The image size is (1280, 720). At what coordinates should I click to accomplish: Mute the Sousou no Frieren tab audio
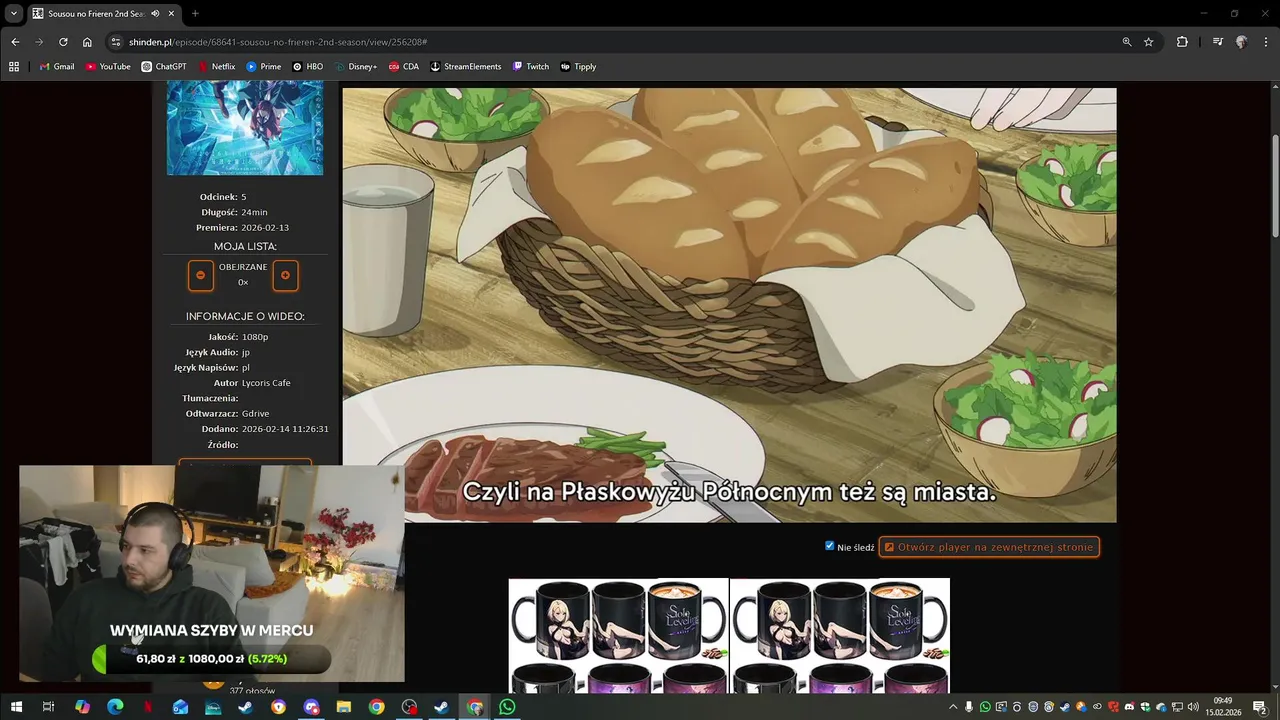pyautogui.click(x=155, y=14)
